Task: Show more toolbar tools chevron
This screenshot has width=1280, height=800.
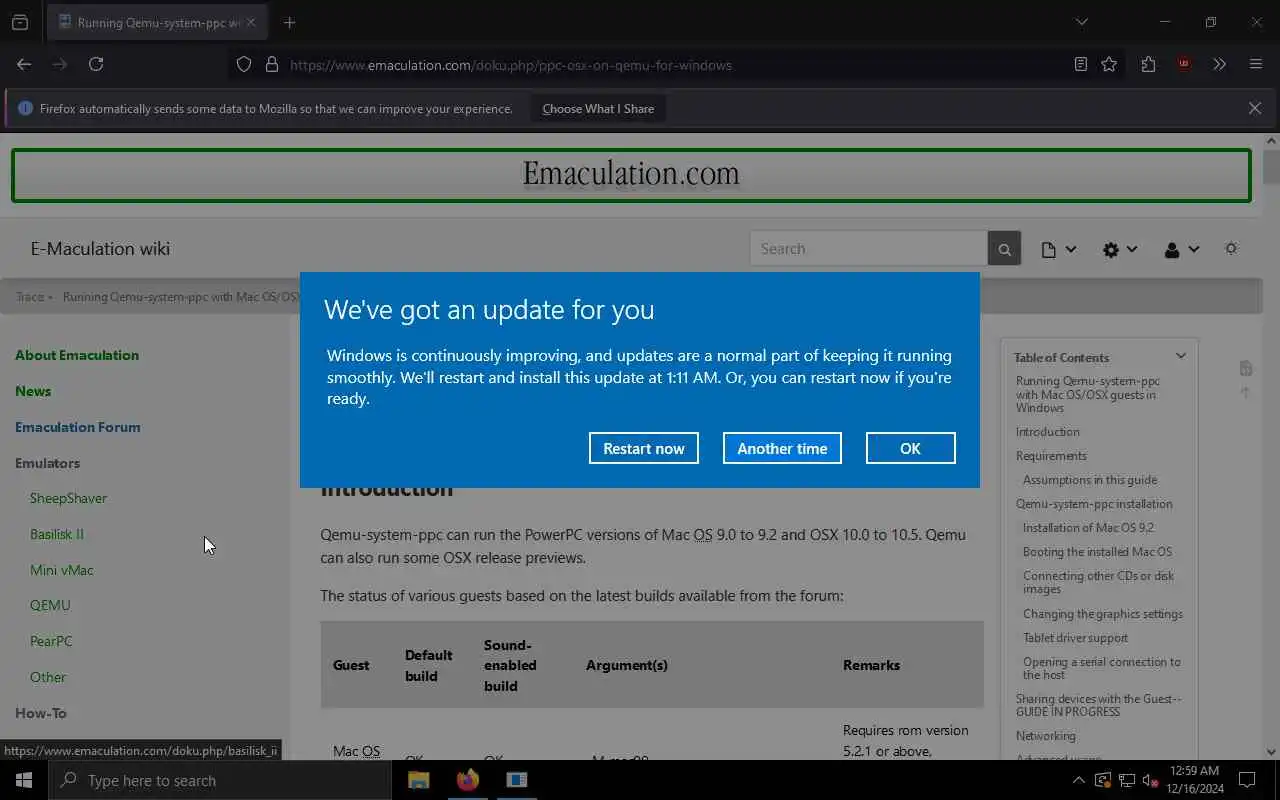Action: (1219, 64)
